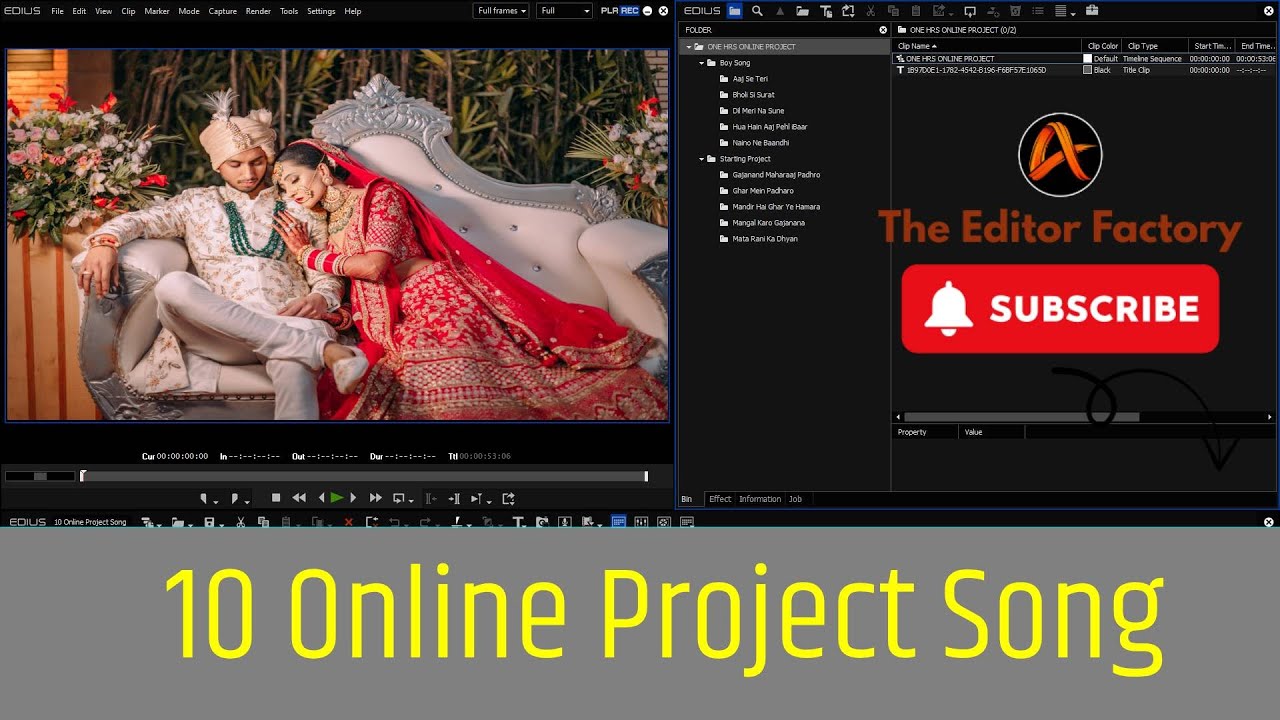Viewport: 1280px width, 720px height.
Task: Click Black clip color swatch
Action: click(x=1088, y=70)
